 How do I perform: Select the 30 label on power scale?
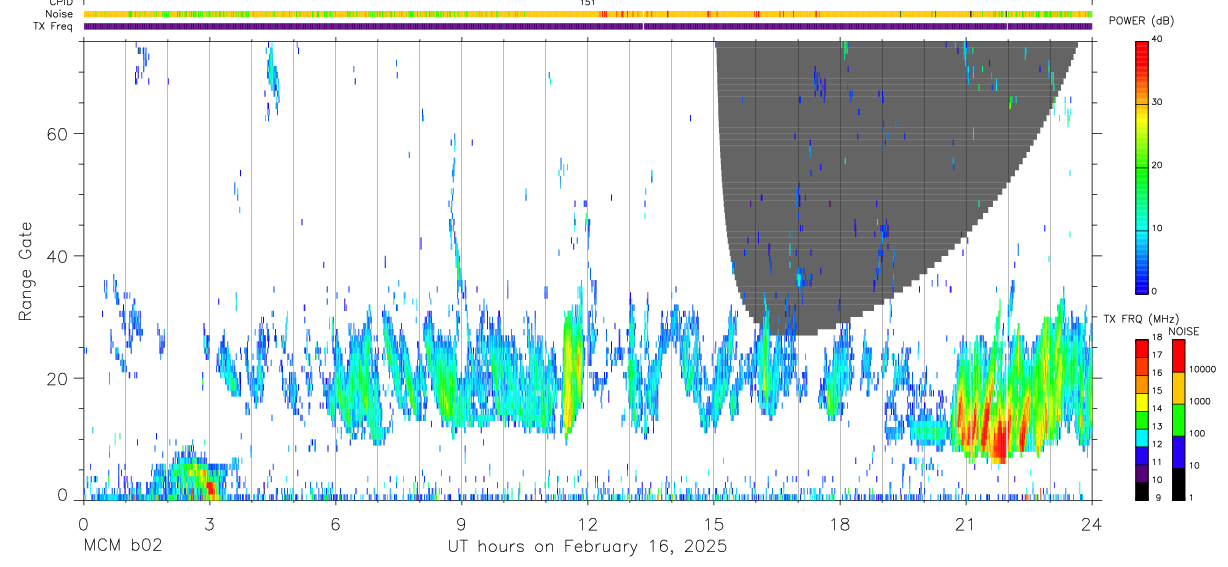[1159, 102]
